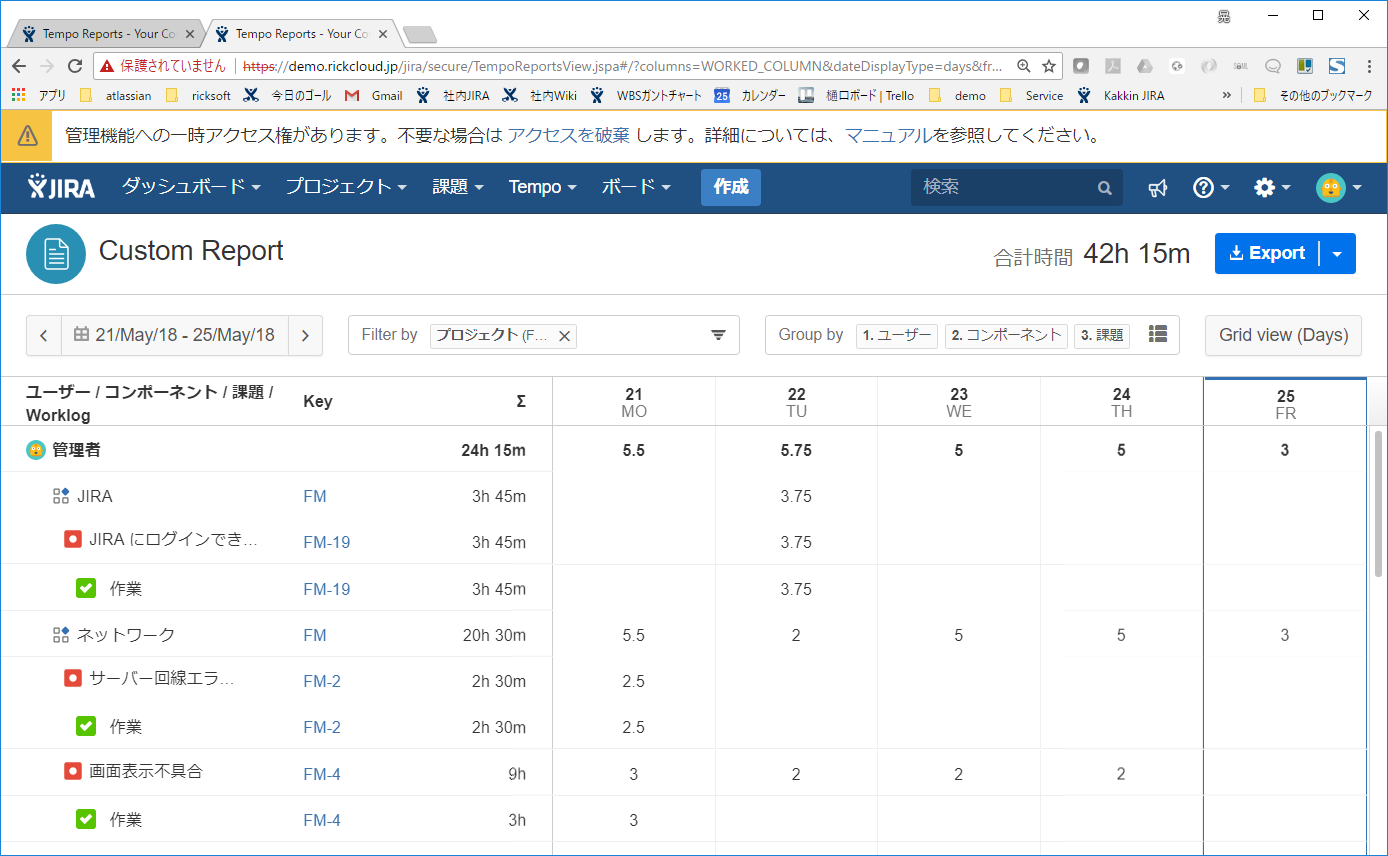Click the Custom Report document icon
1388x856 pixels.
[x=56, y=254]
